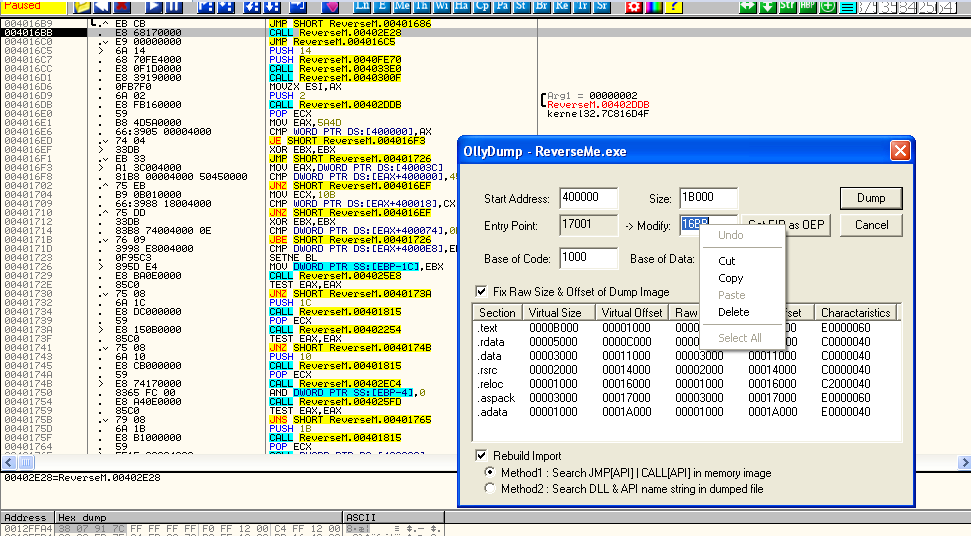This screenshot has width=971, height=536.
Task: Click the Modify entry point field
Action: [708, 225]
